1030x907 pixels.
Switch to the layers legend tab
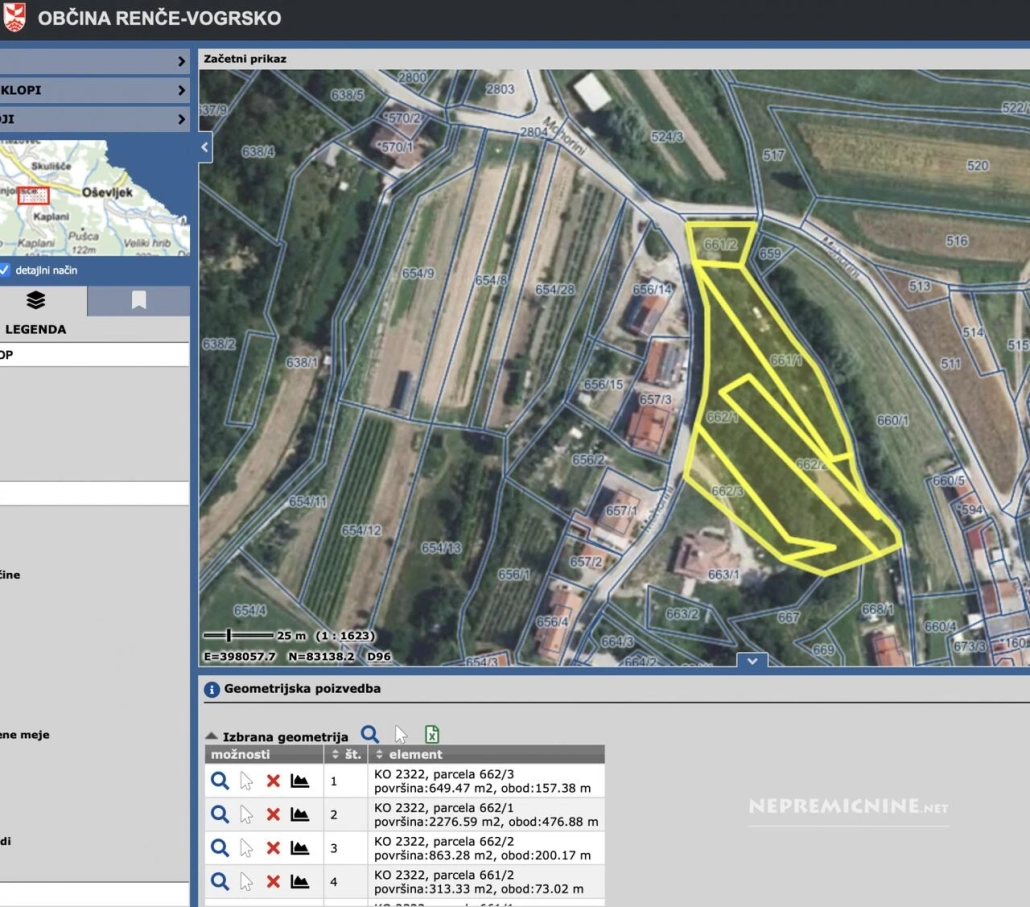point(36,301)
